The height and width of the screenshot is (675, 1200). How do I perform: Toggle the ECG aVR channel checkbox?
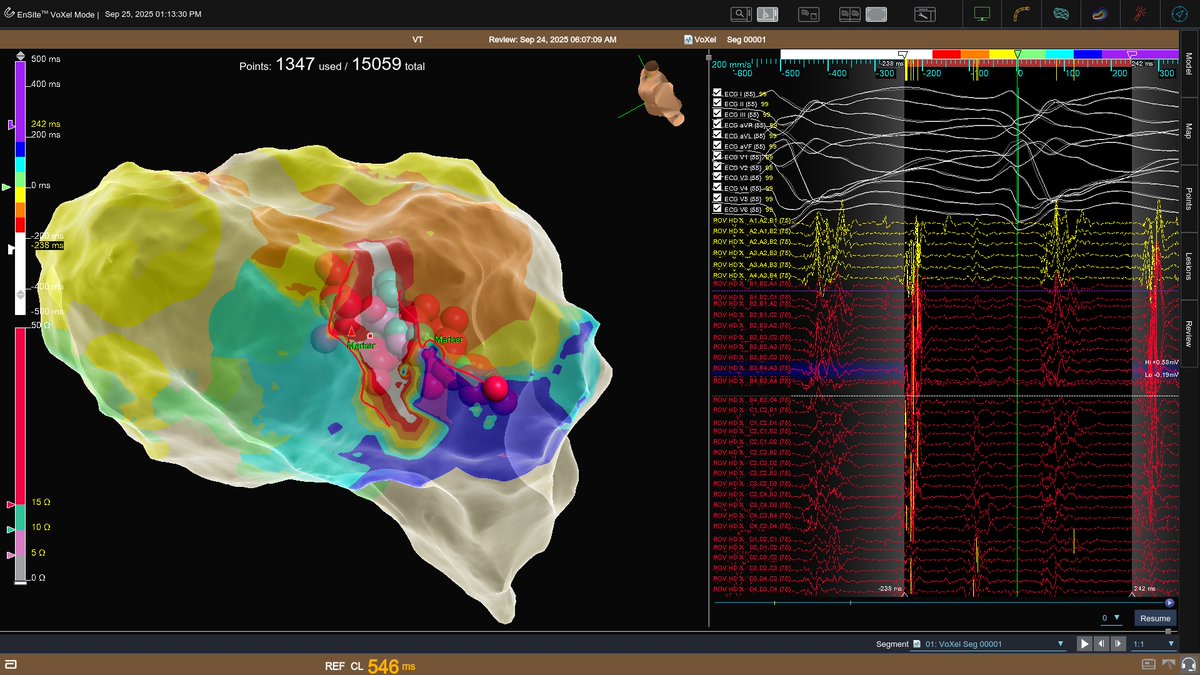[x=717, y=125]
